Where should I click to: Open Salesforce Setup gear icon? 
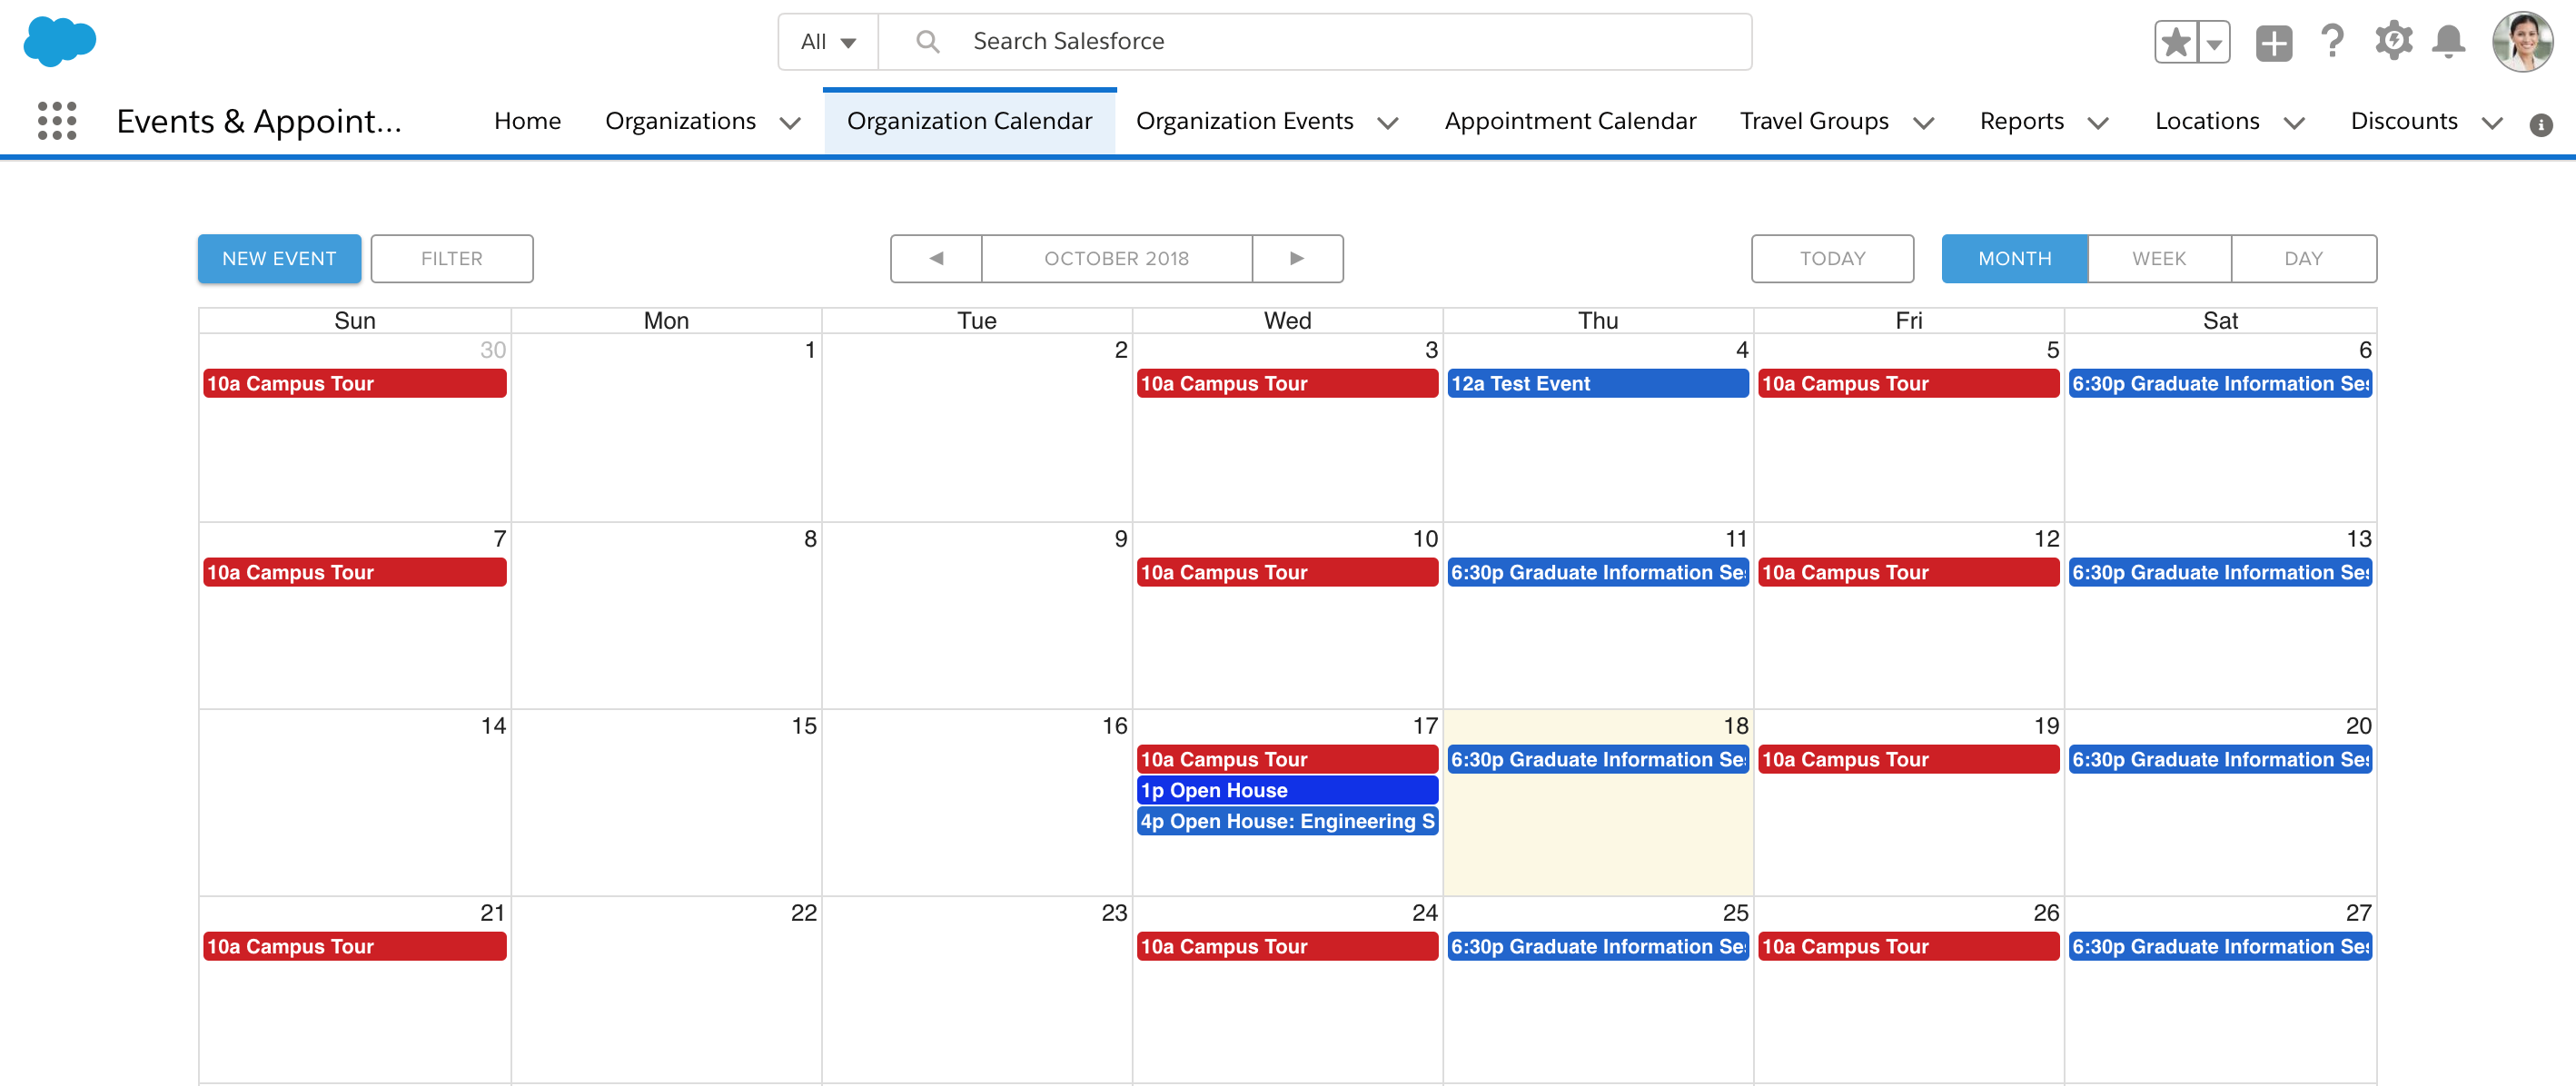pos(2394,41)
